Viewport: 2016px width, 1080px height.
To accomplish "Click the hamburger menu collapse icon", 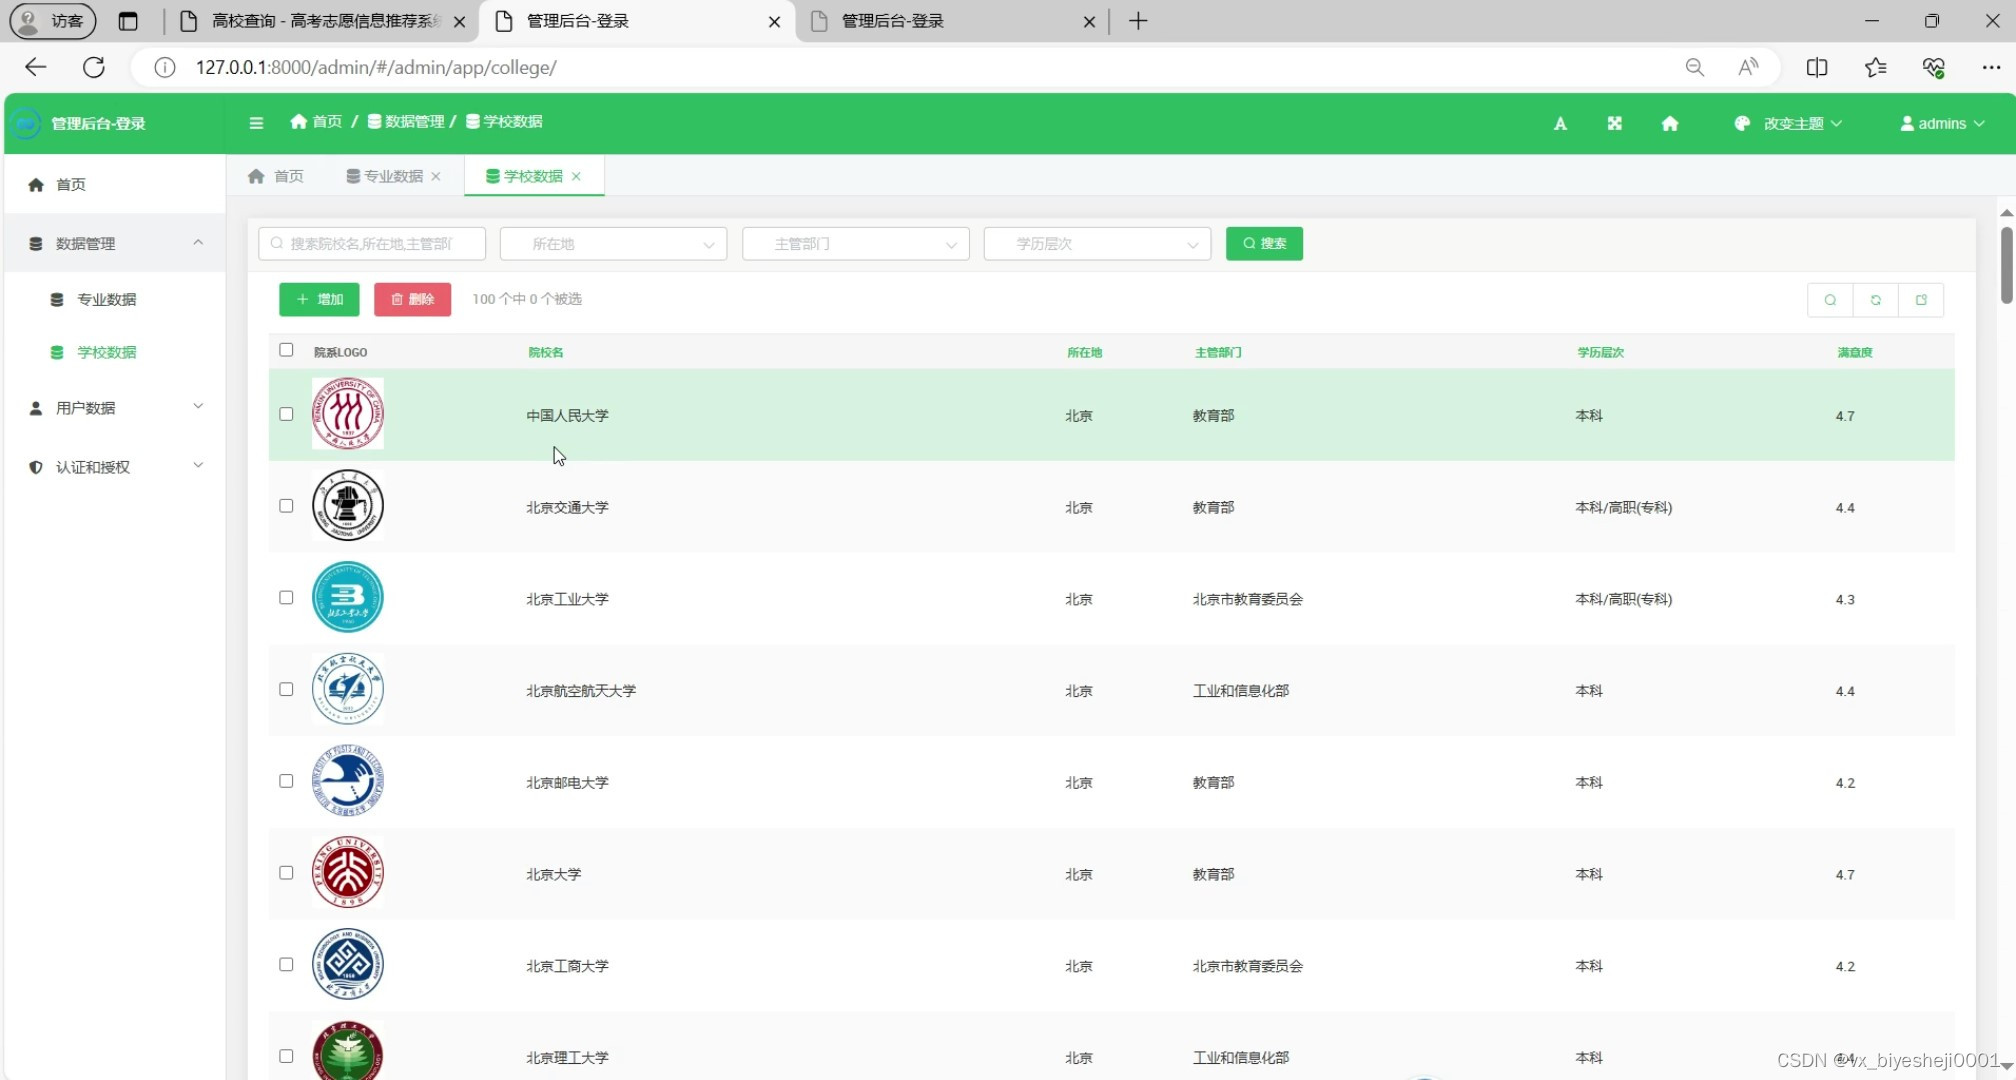I will tap(256, 123).
